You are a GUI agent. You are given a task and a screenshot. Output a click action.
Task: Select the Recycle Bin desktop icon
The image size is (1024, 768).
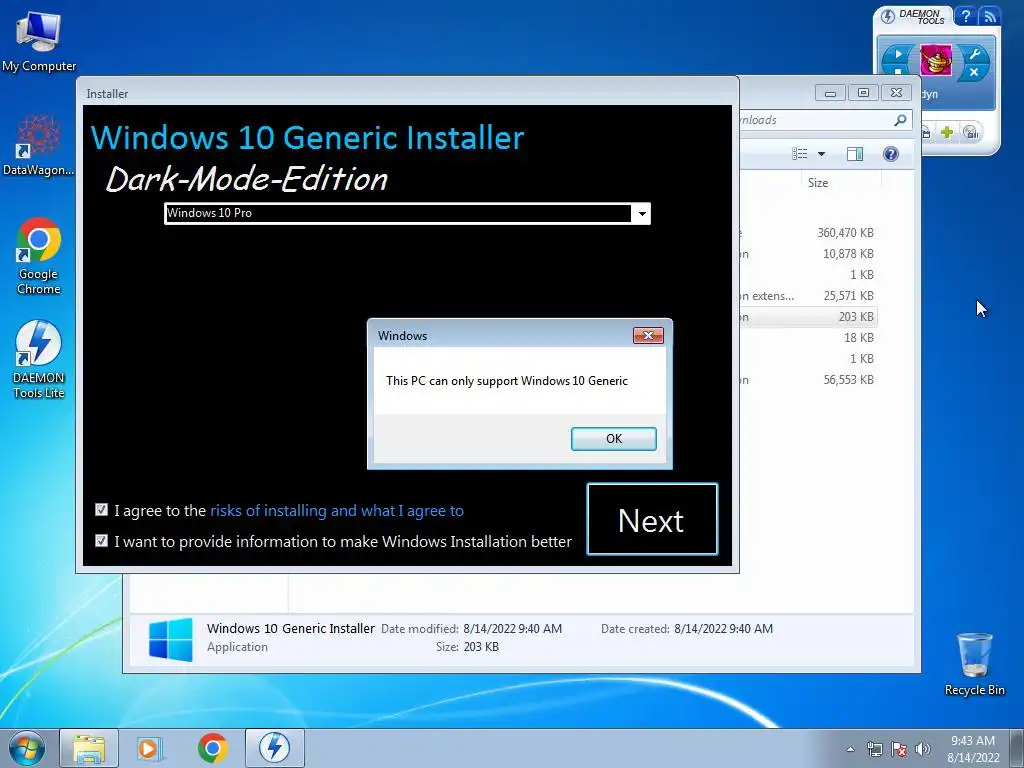tap(974, 664)
